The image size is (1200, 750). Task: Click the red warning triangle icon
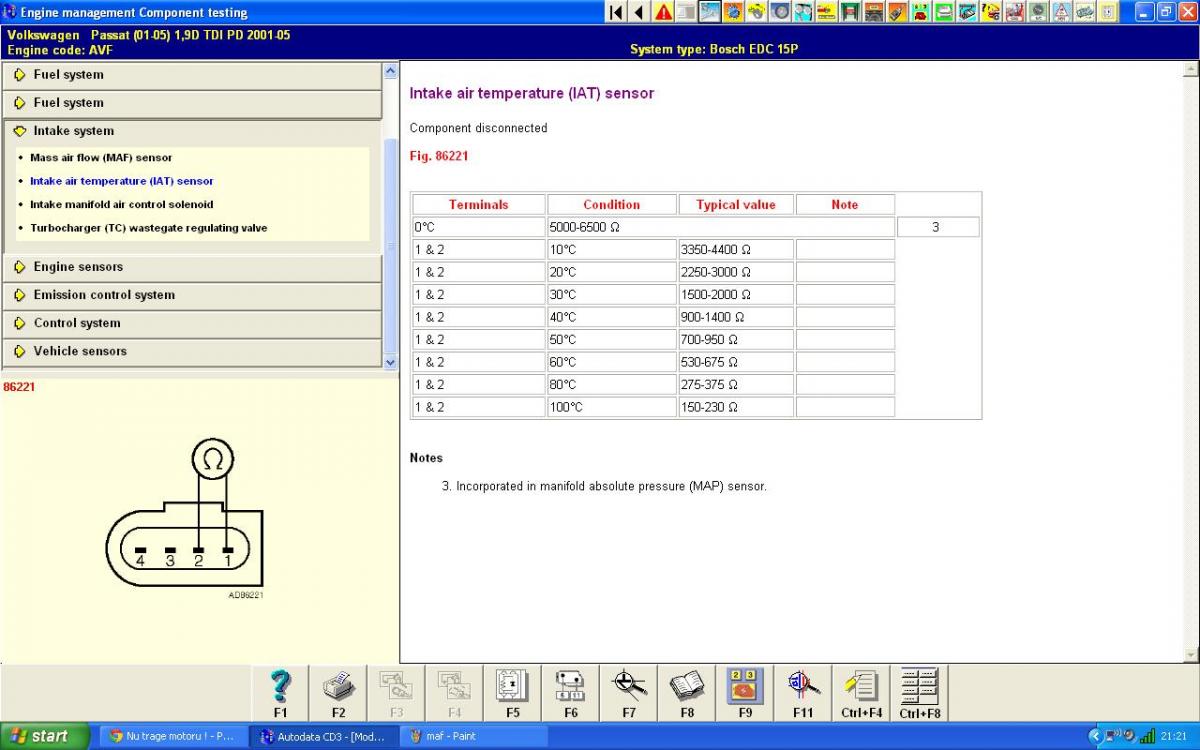pos(663,12)
